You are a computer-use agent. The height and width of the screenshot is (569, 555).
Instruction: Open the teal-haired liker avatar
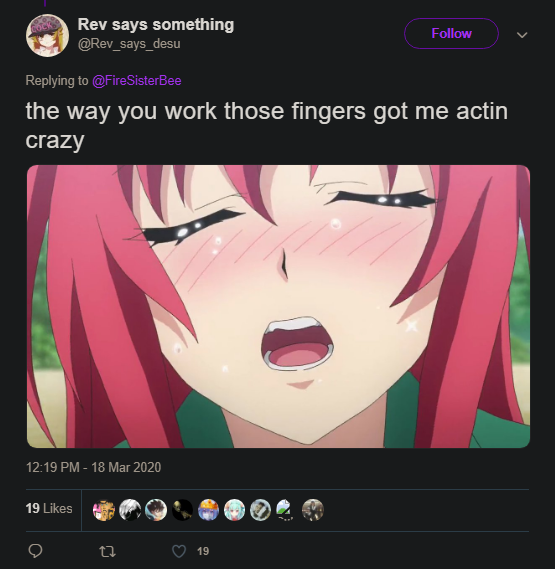click(x=234, y=510)
